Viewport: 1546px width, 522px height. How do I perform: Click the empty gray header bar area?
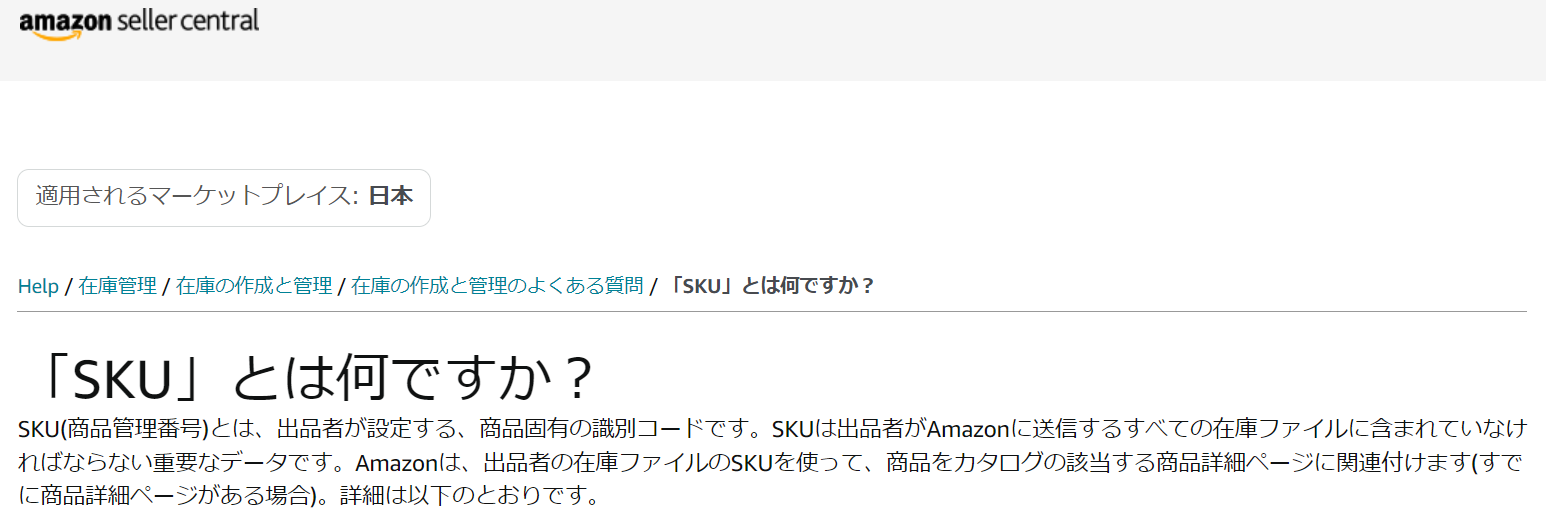point(900,40)
